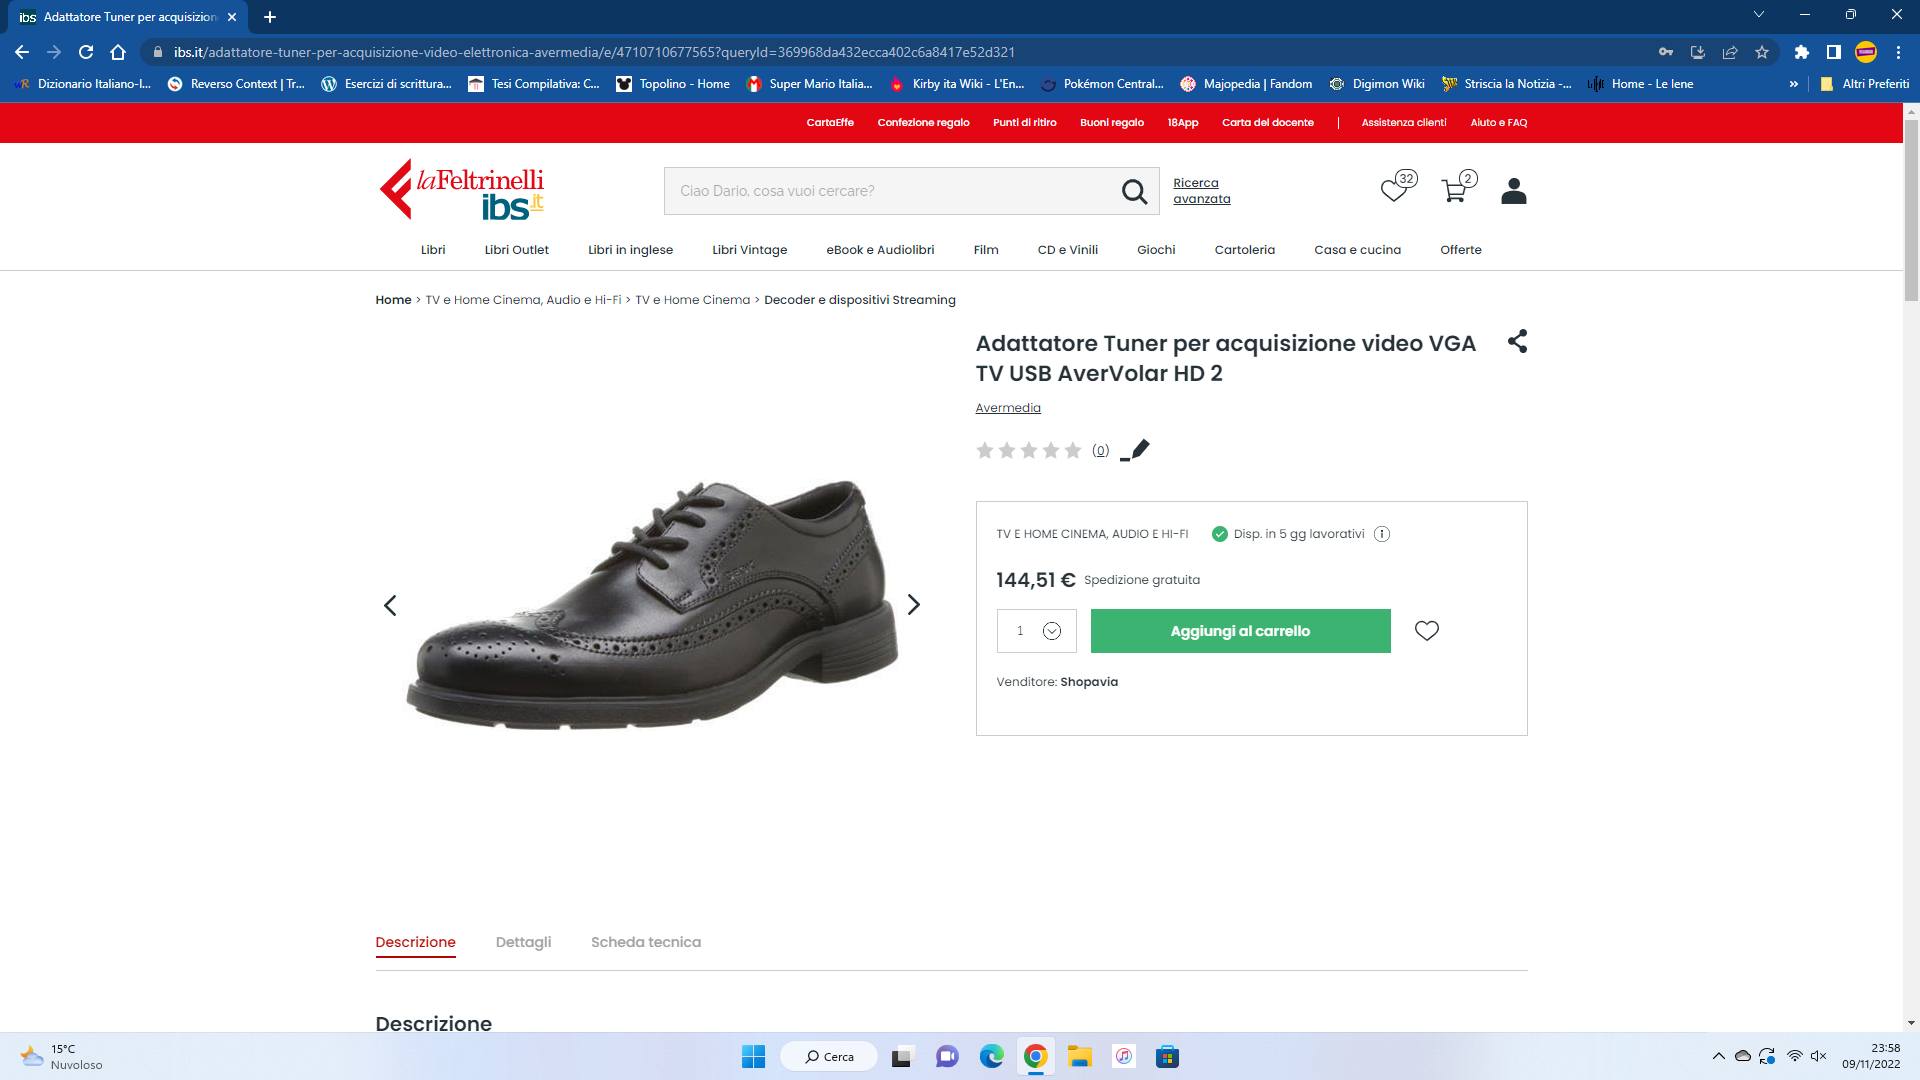Go back with browser back arrow
Image resolution: width=1920 pixels, height=1080 pixels.
point(22,52)
